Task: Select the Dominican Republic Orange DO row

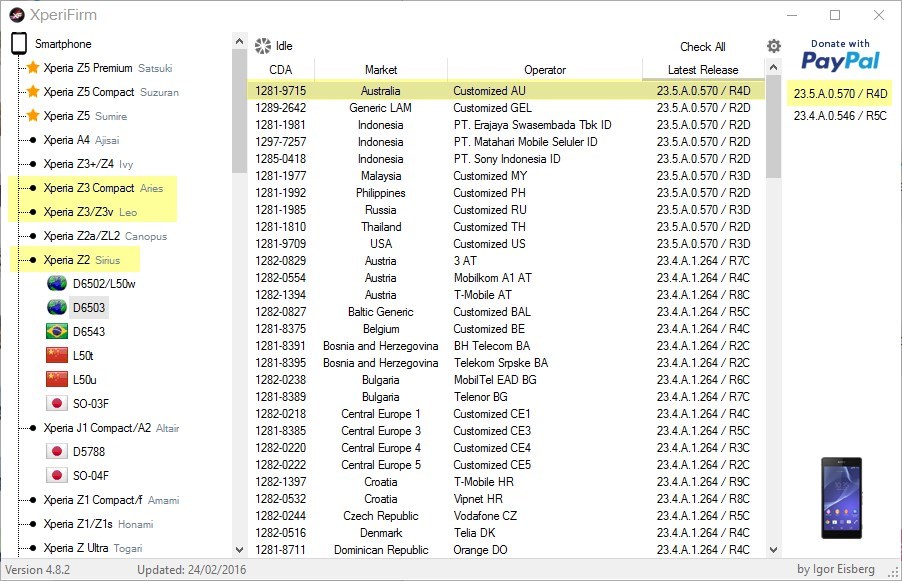Action: (x=506, y=549)
